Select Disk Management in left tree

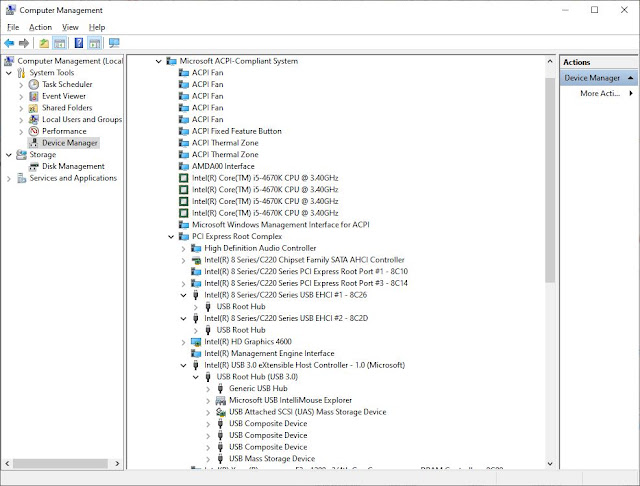pos(73,166)
